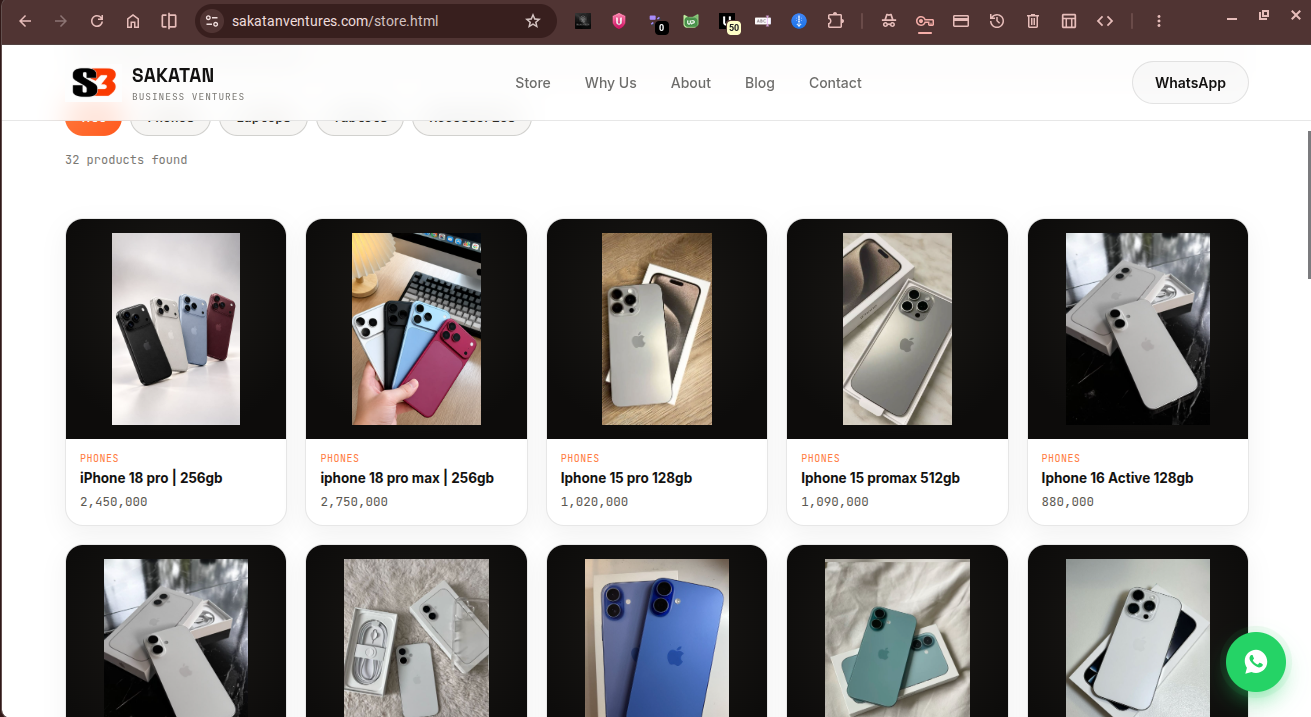Image resolution: width=1311 pixels, height=717 pixels.
Task: Open the history clock icon
Action: (997, 21)
